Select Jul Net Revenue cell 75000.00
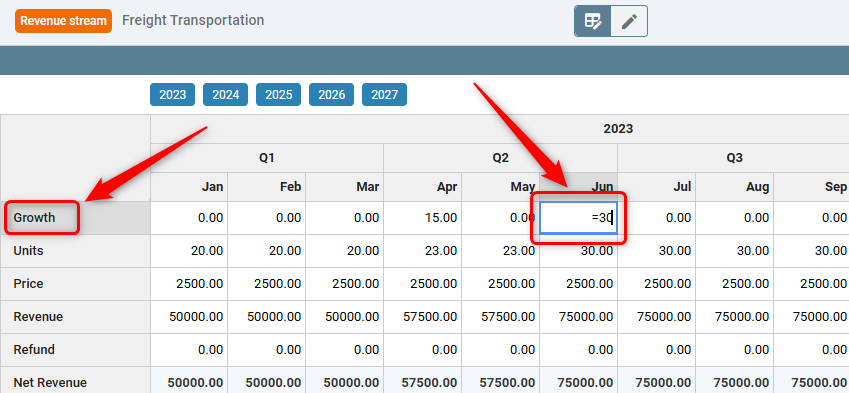Screen dimensions: 849x393 657,381
